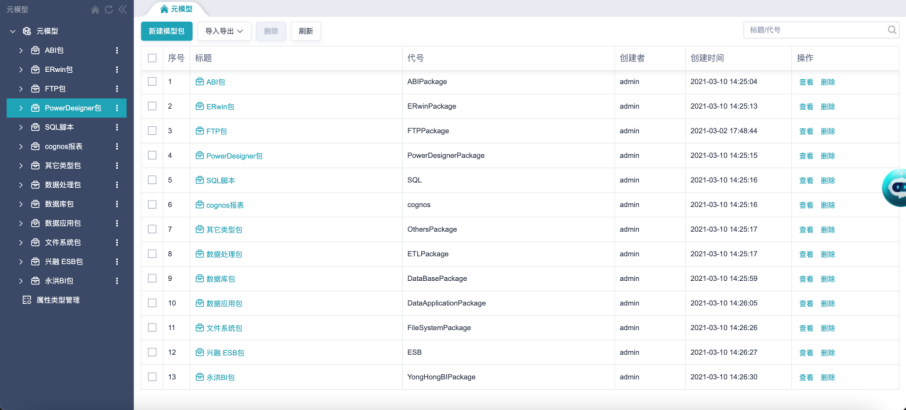Check the checkbox for row 3 FTP包
Viewport: 906px width, 410px height.
(152, 131)
